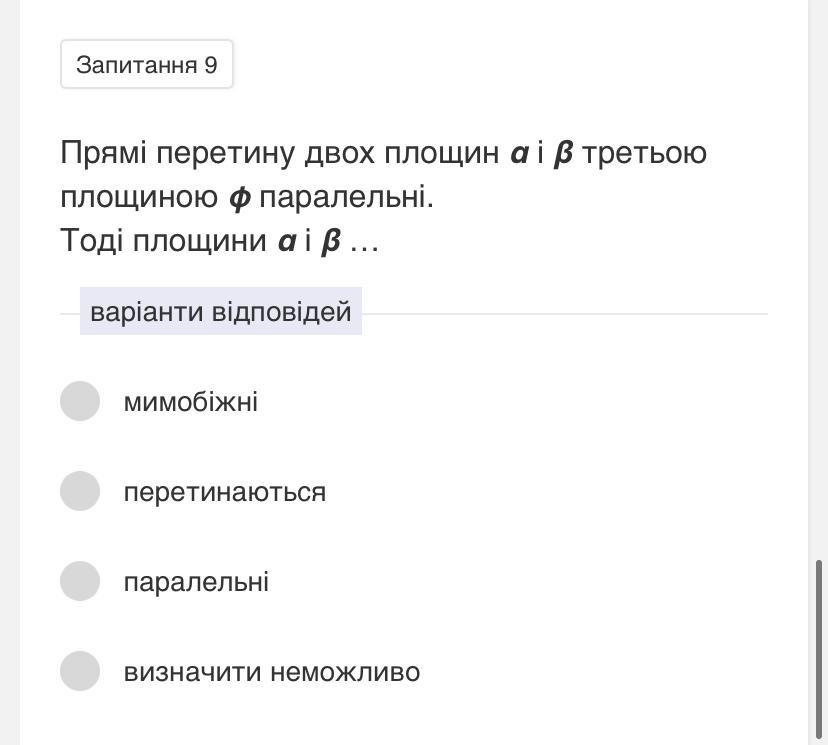Click the bold β in the question's first line
The height and width of the screenshot is (745, 828).
562,154
